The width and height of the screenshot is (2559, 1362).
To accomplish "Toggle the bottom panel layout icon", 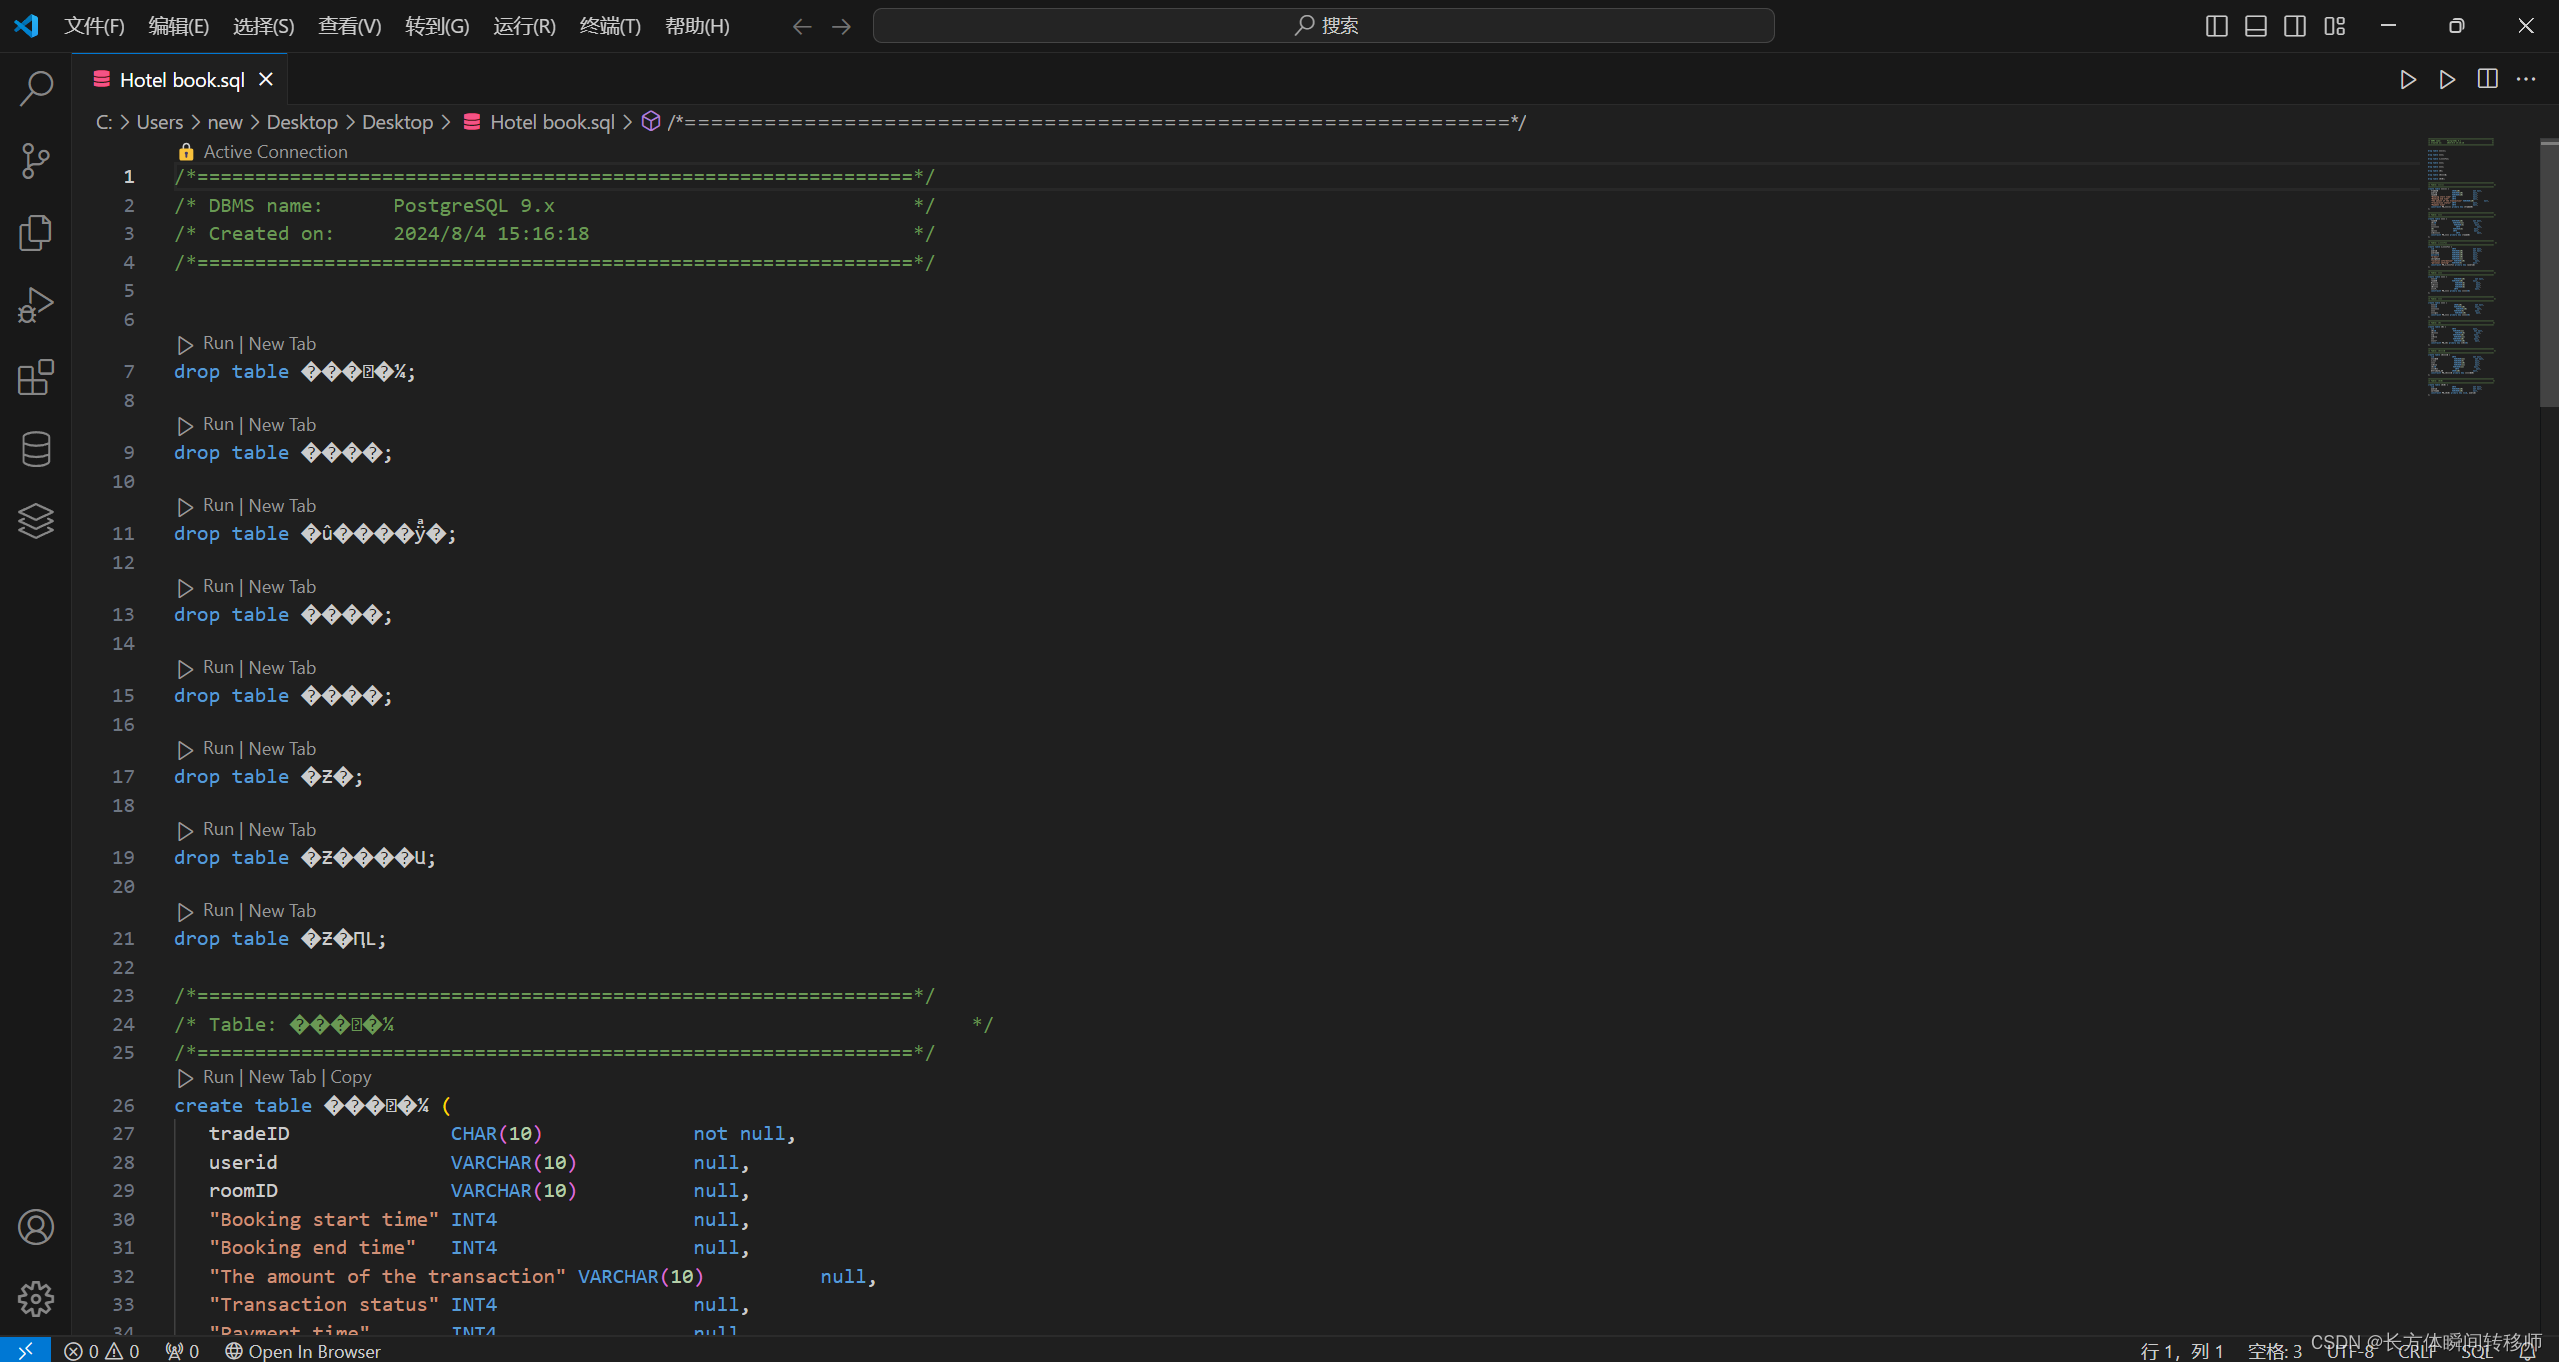I will pyautogui.click(x=2256, y=26).
